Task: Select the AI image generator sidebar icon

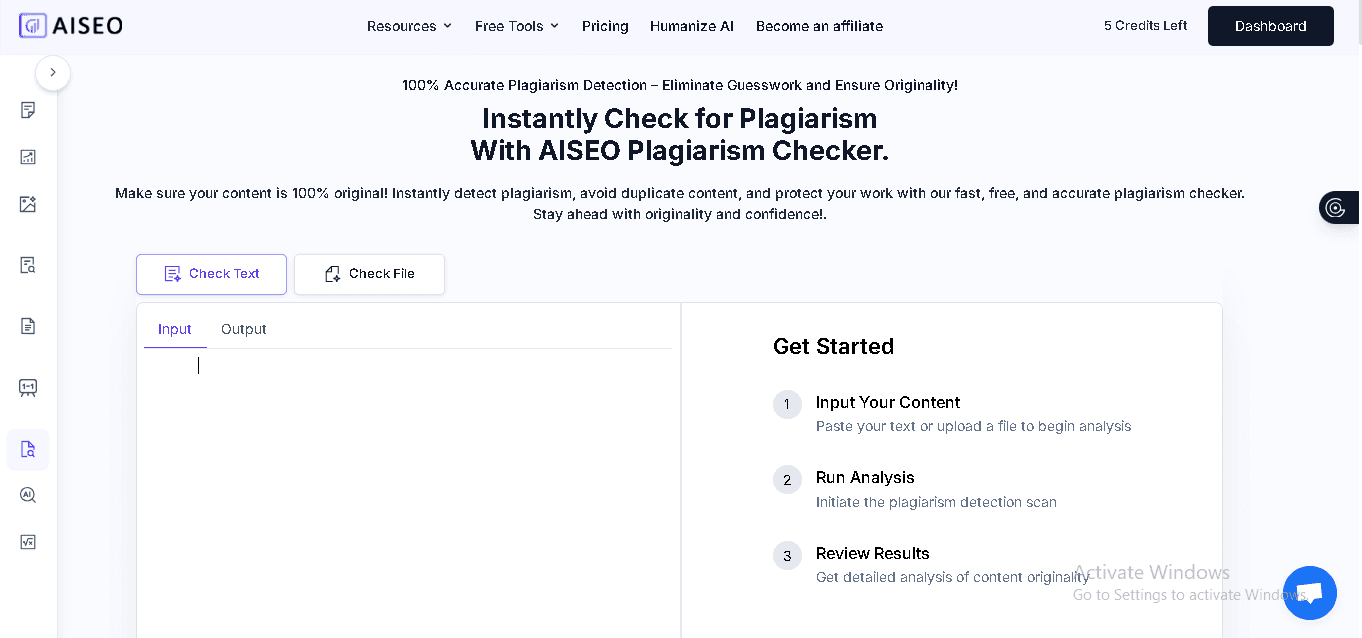Action: click(27, 203)
